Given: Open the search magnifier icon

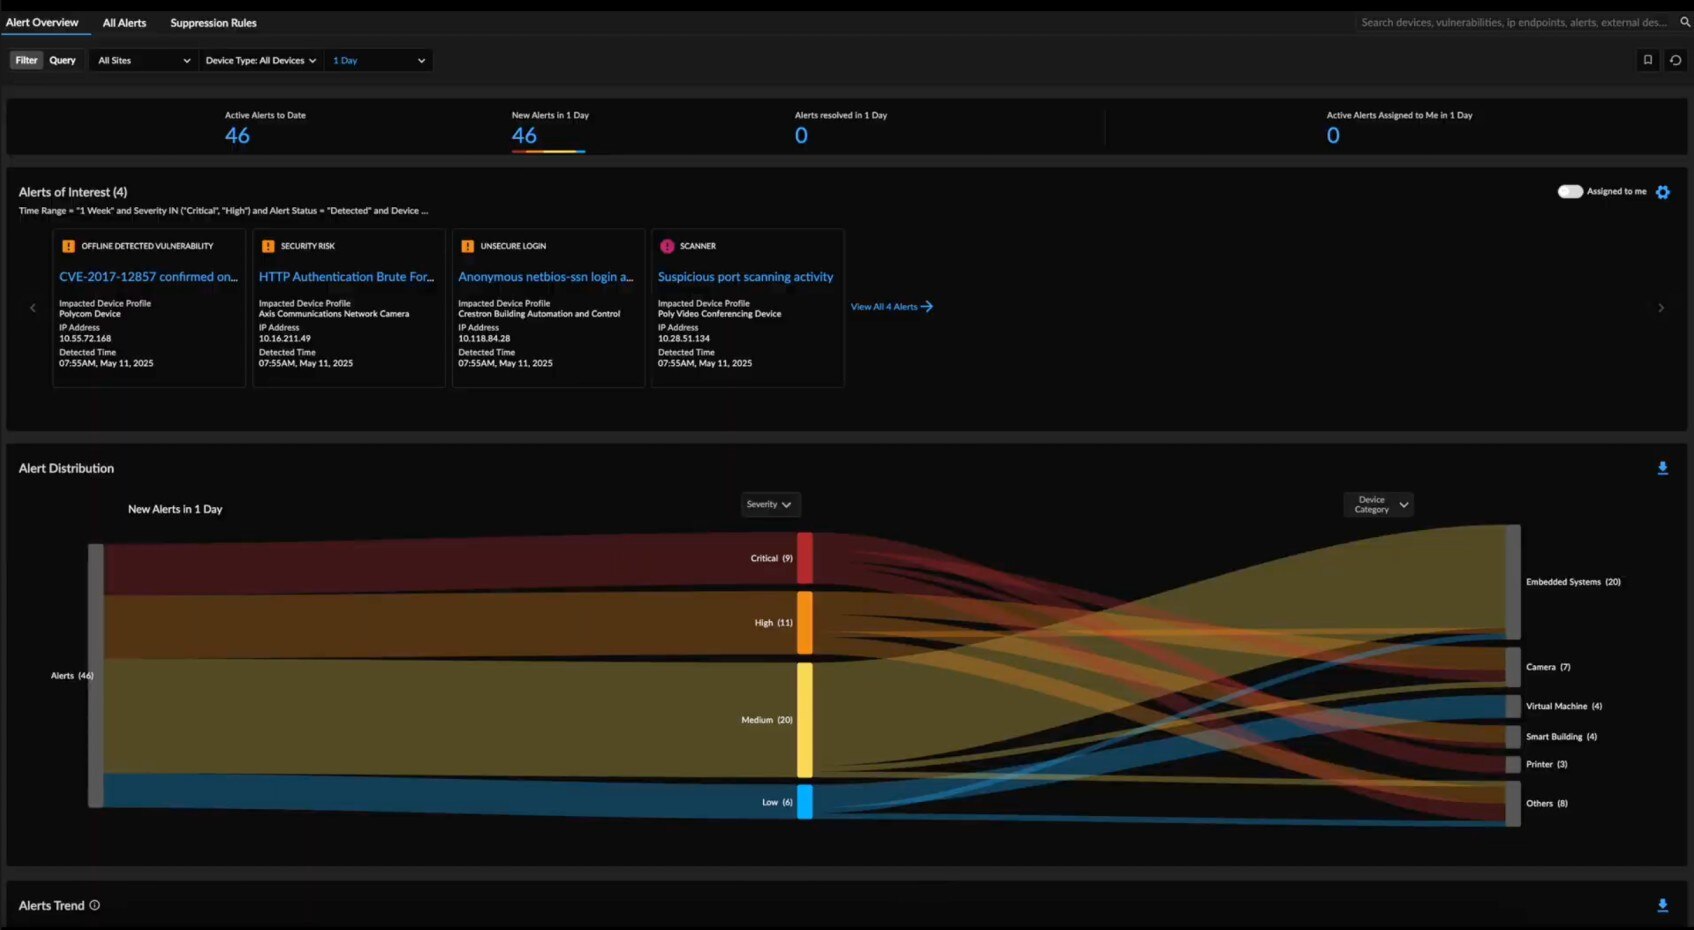Looking at the screenshot, I should 1684,21.
